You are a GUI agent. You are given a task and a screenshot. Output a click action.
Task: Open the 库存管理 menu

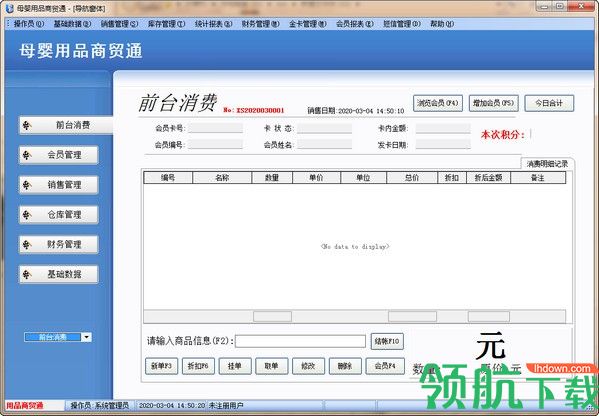click(x=166, y=24)
